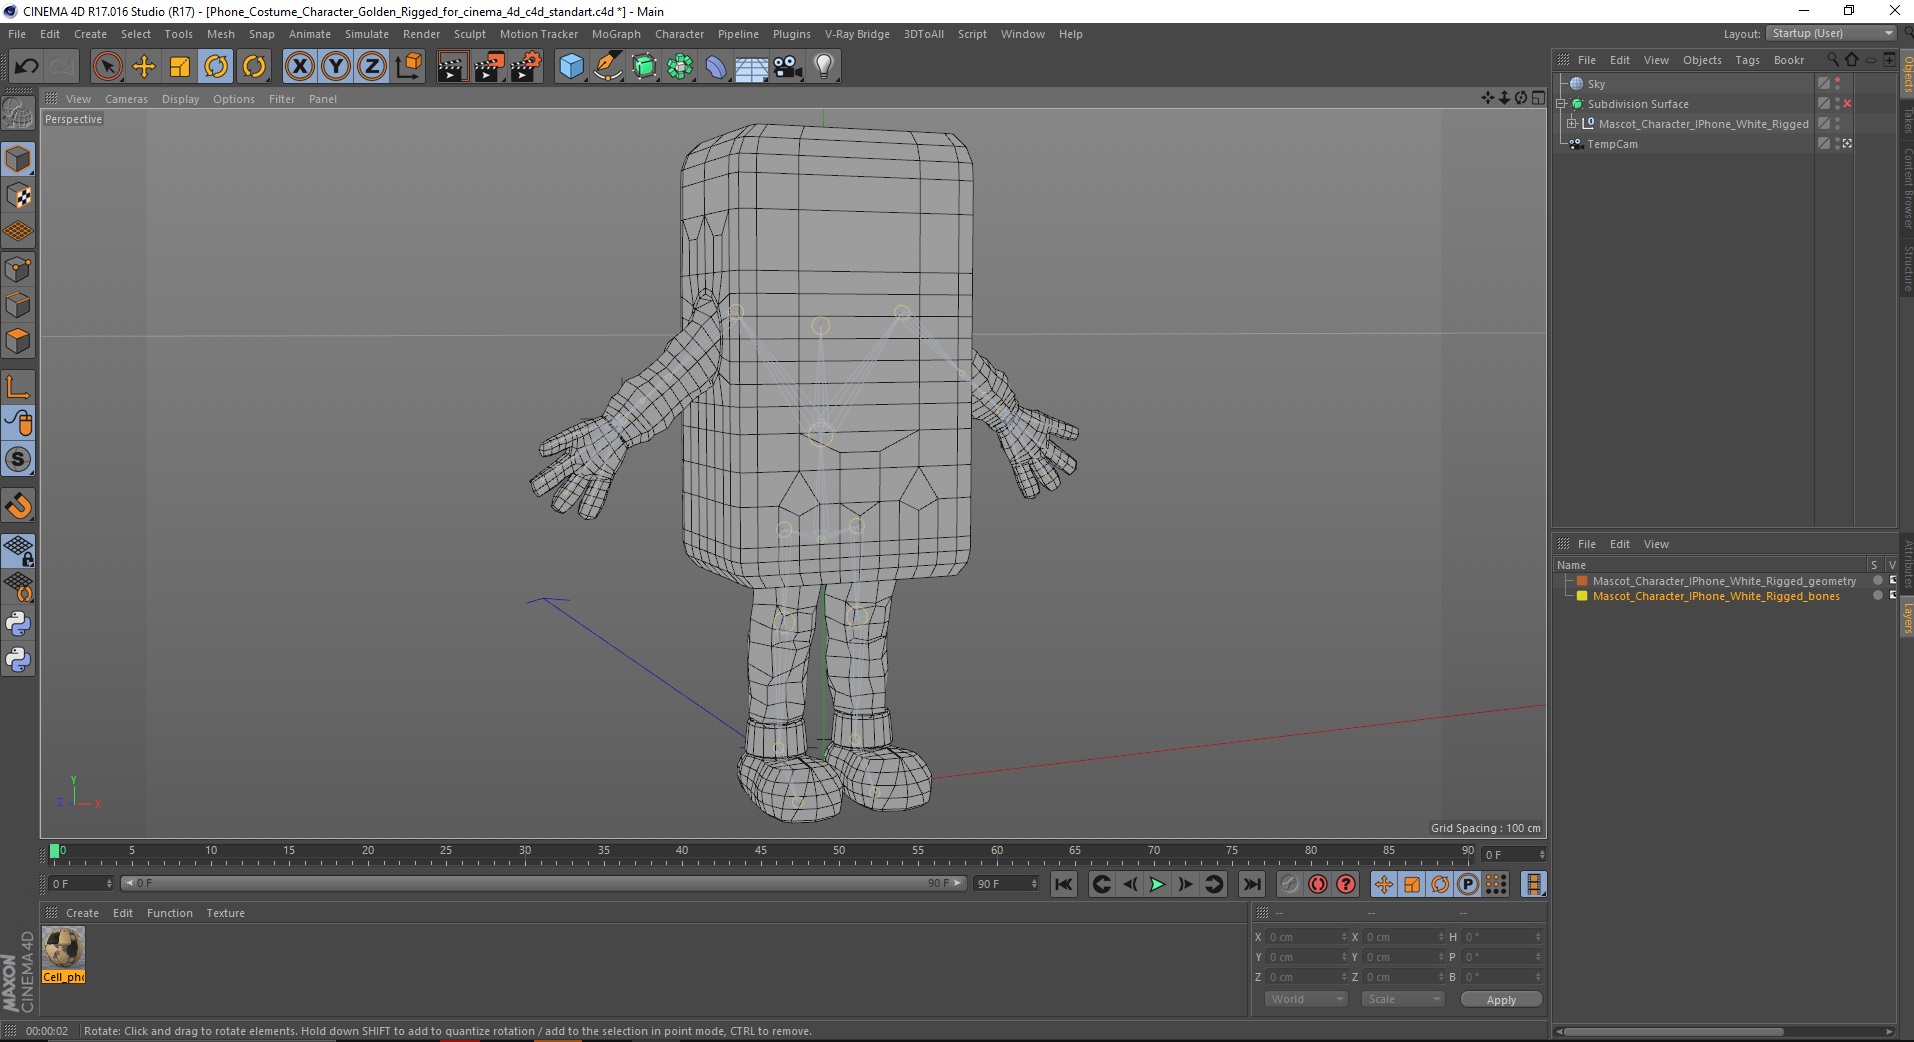Click the magnet tweak icon

[18, 506]
